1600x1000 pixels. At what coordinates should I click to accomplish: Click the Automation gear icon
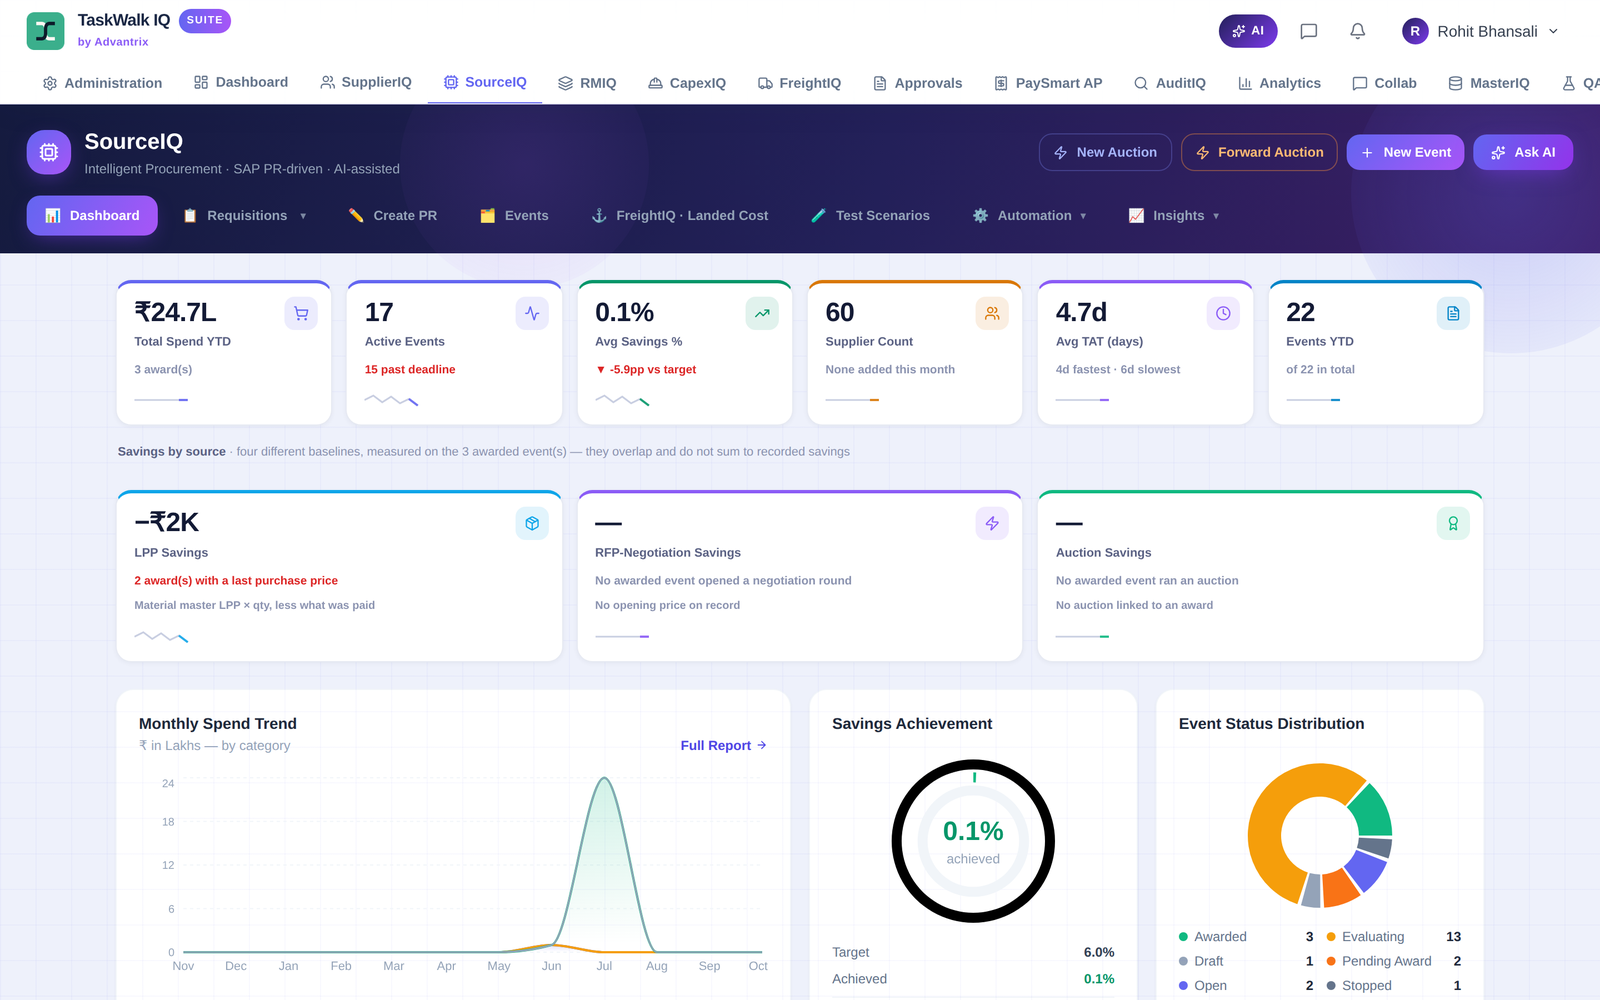click(x=980, y=216)
